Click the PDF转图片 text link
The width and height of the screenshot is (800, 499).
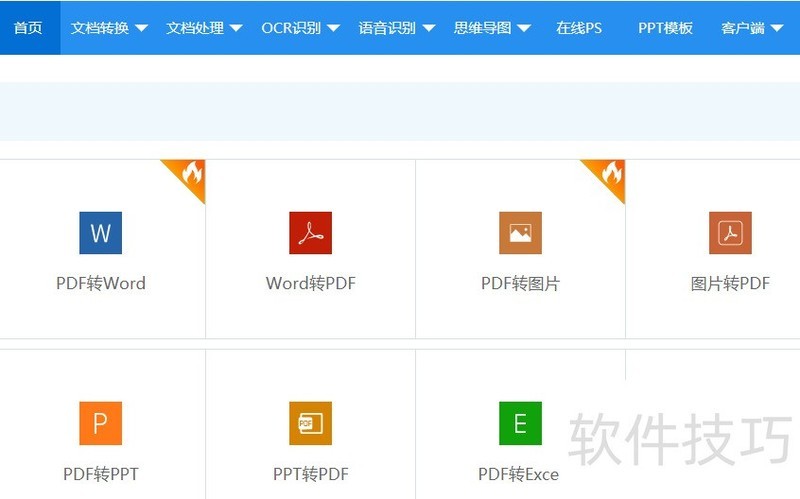tap(520, 283)
